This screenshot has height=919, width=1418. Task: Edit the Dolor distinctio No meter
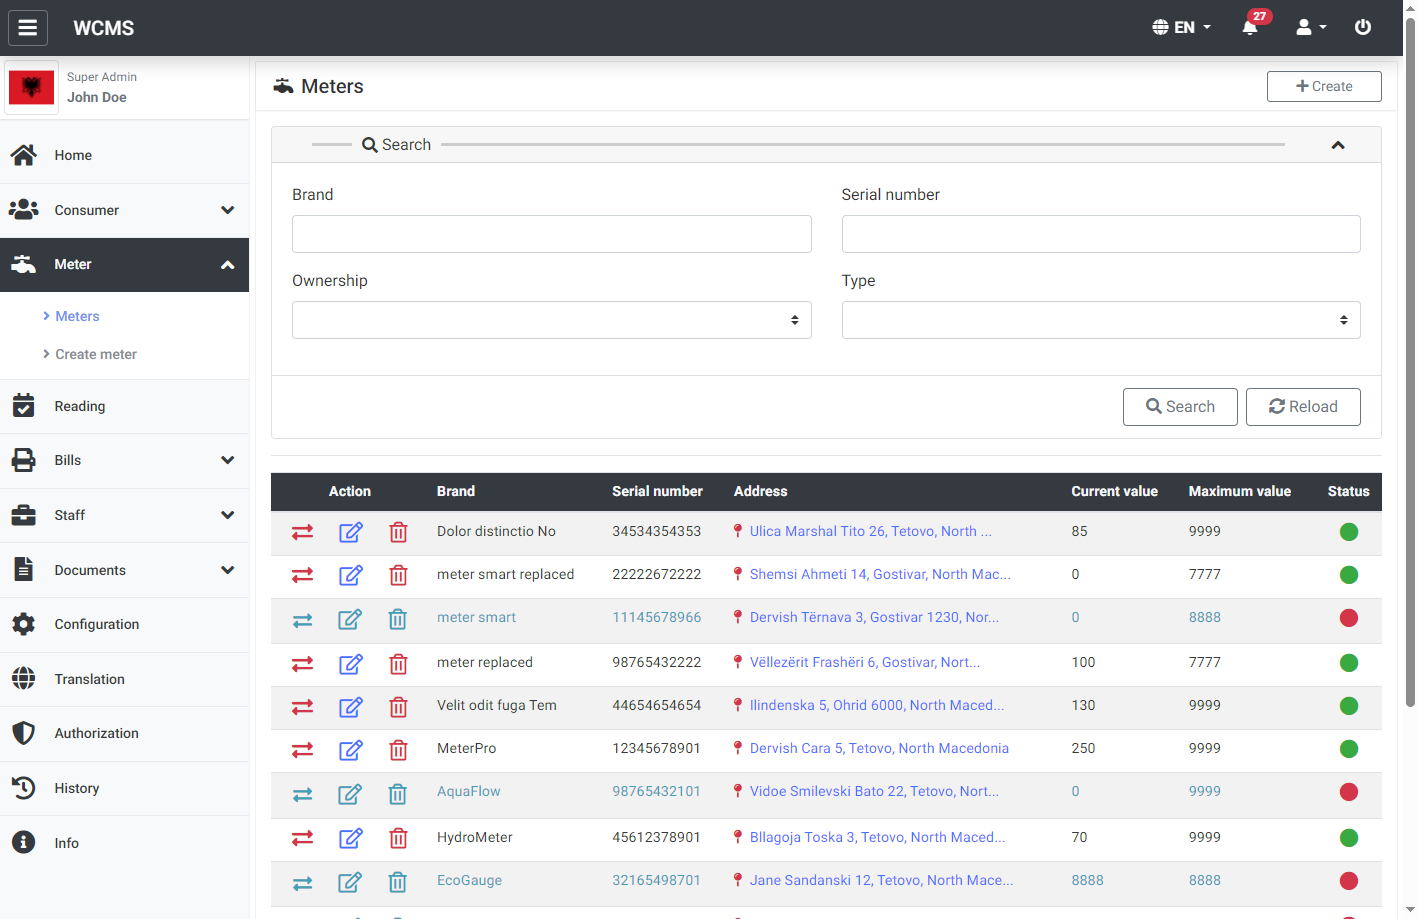(350, 532)
